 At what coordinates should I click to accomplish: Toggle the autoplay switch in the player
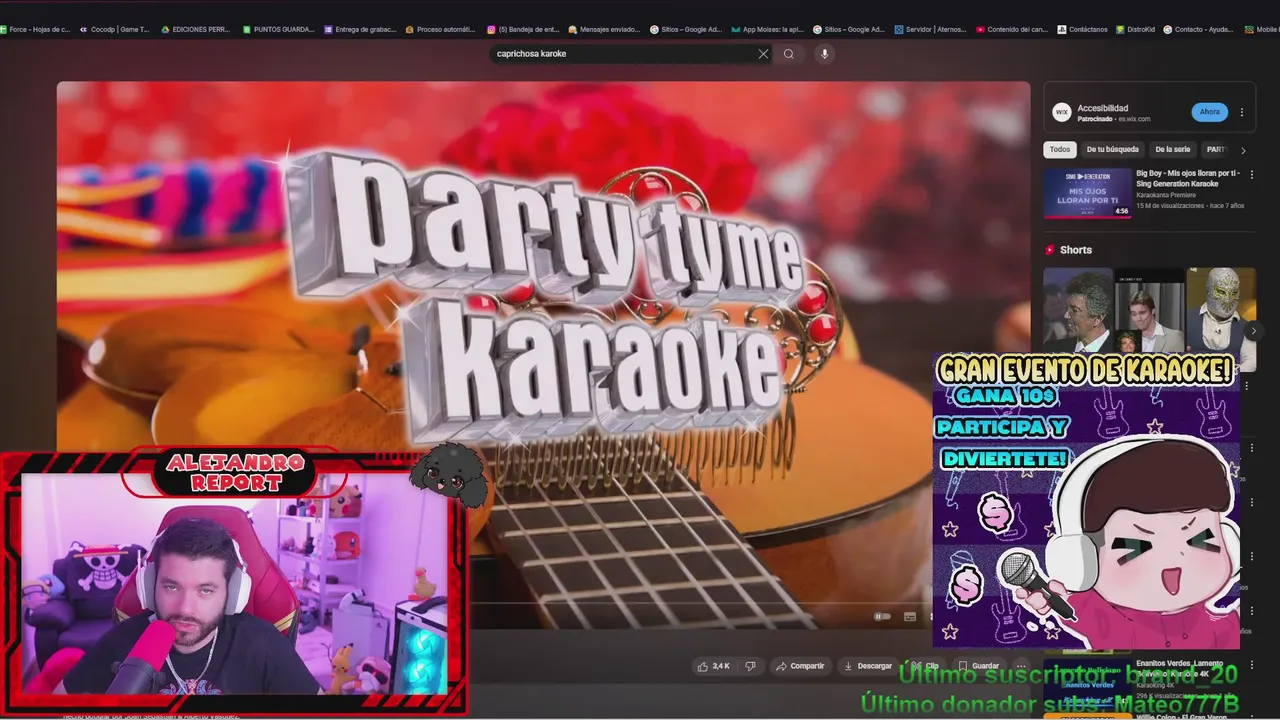pos(882,616)
